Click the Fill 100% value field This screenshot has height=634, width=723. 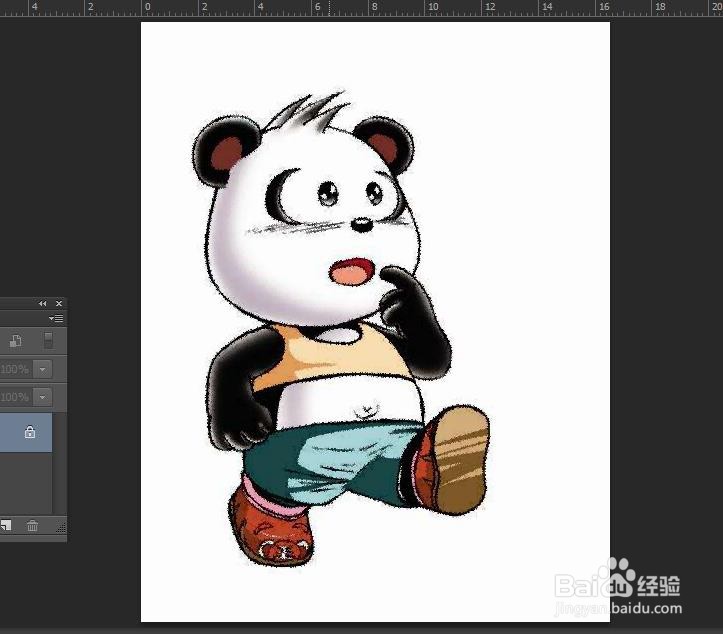16,397
